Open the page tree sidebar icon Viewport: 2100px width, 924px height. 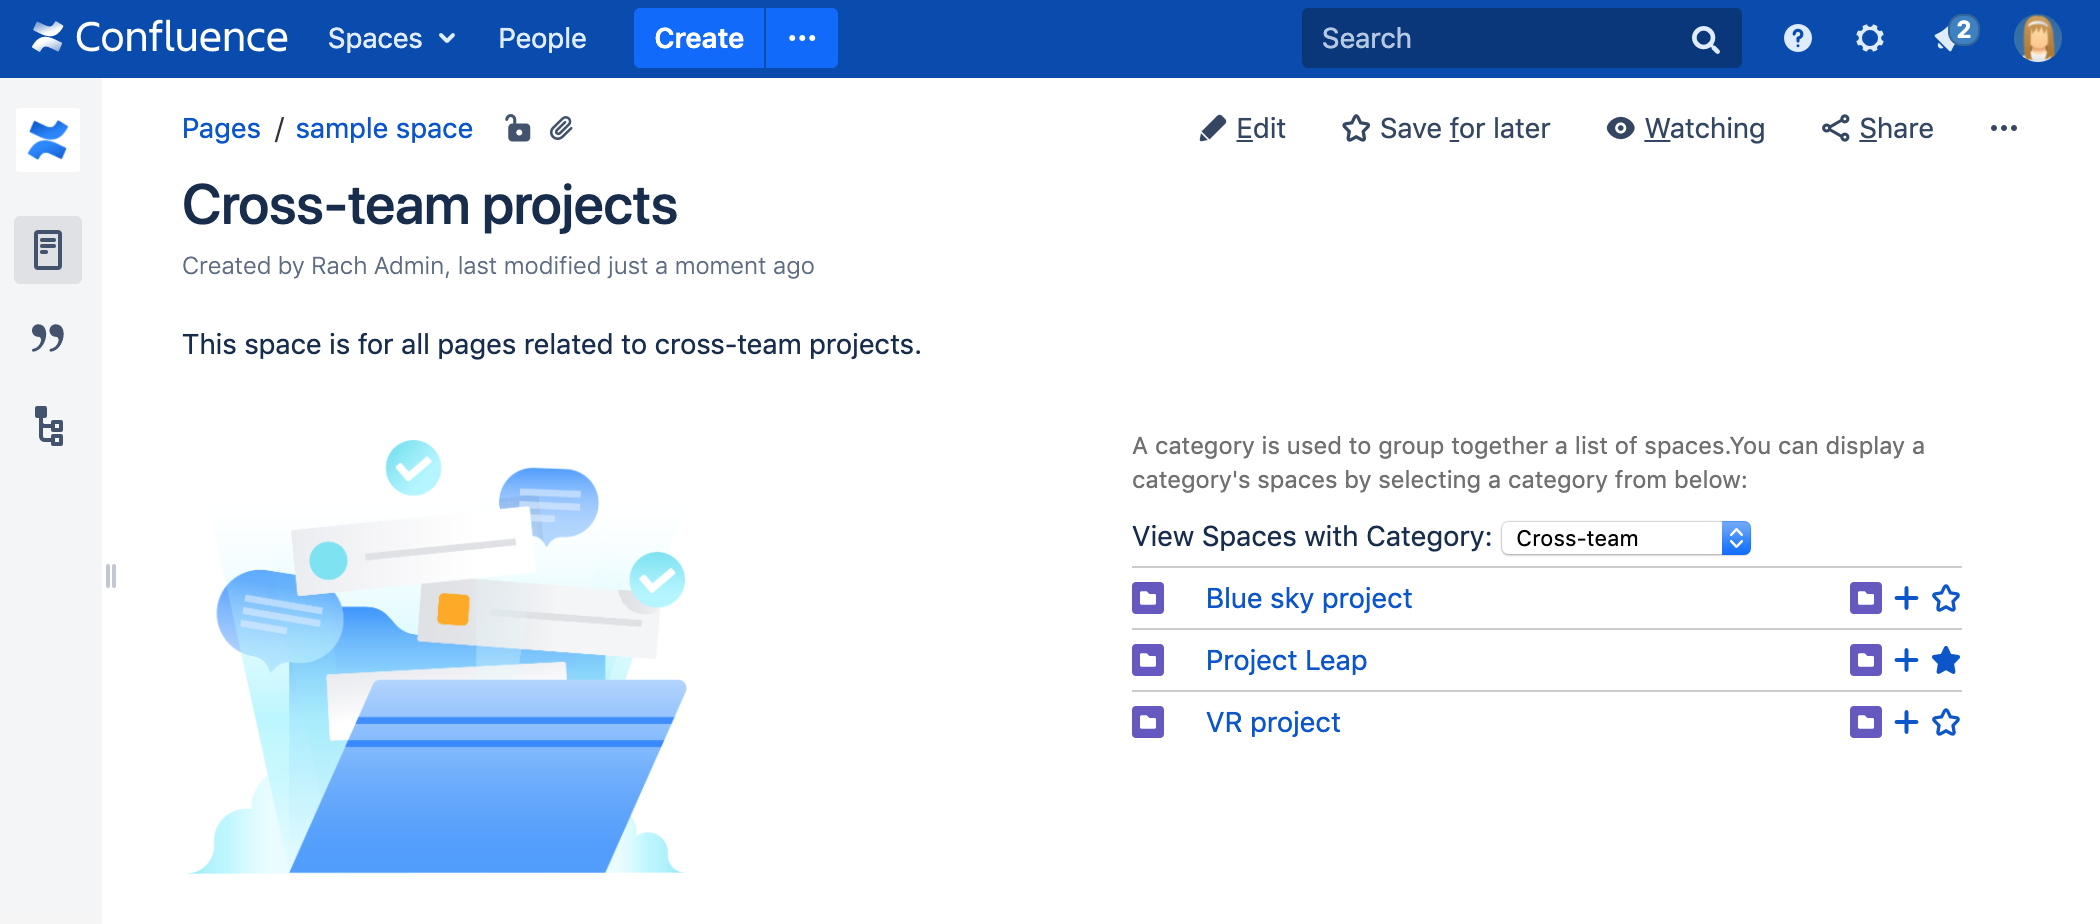[x=48, y=426]
